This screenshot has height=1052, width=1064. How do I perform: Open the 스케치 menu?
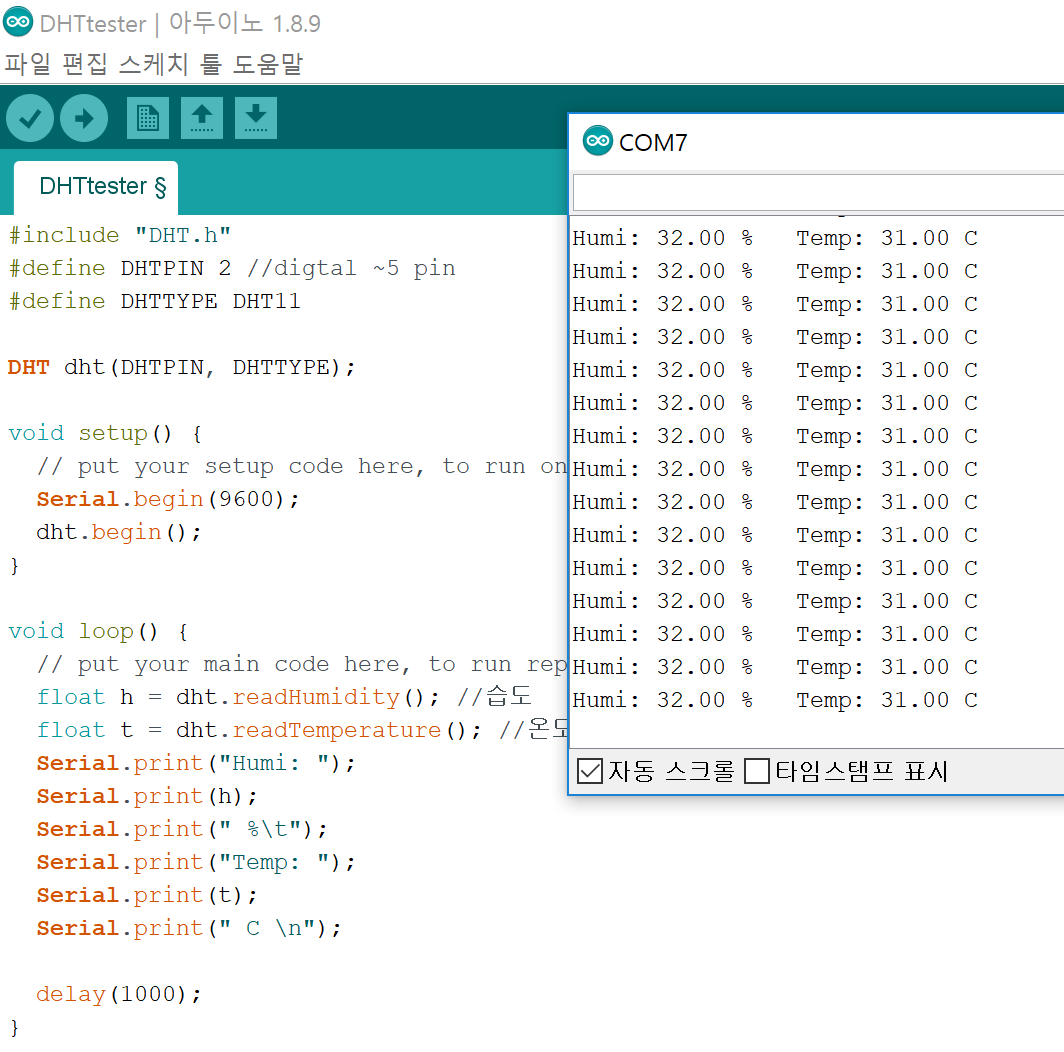coord(153,64)
